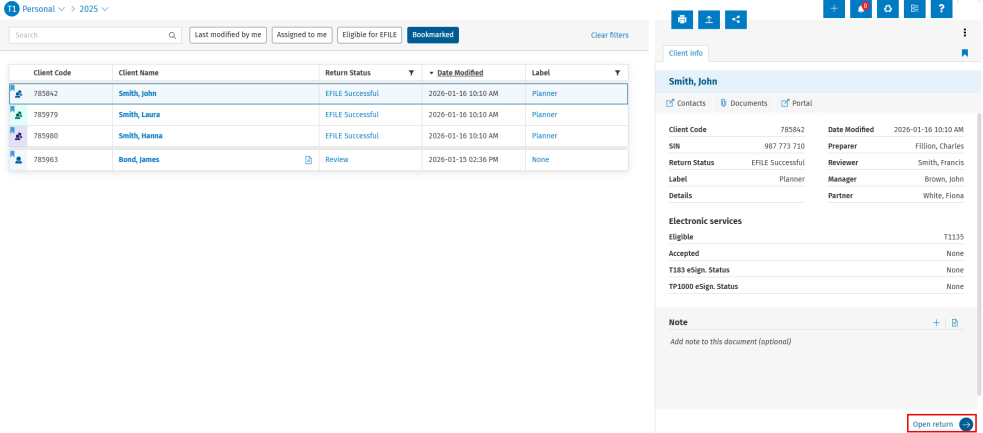983x433 pixels.
Task: Toggle the Assigned to me filter
Action: pos(303,35)
